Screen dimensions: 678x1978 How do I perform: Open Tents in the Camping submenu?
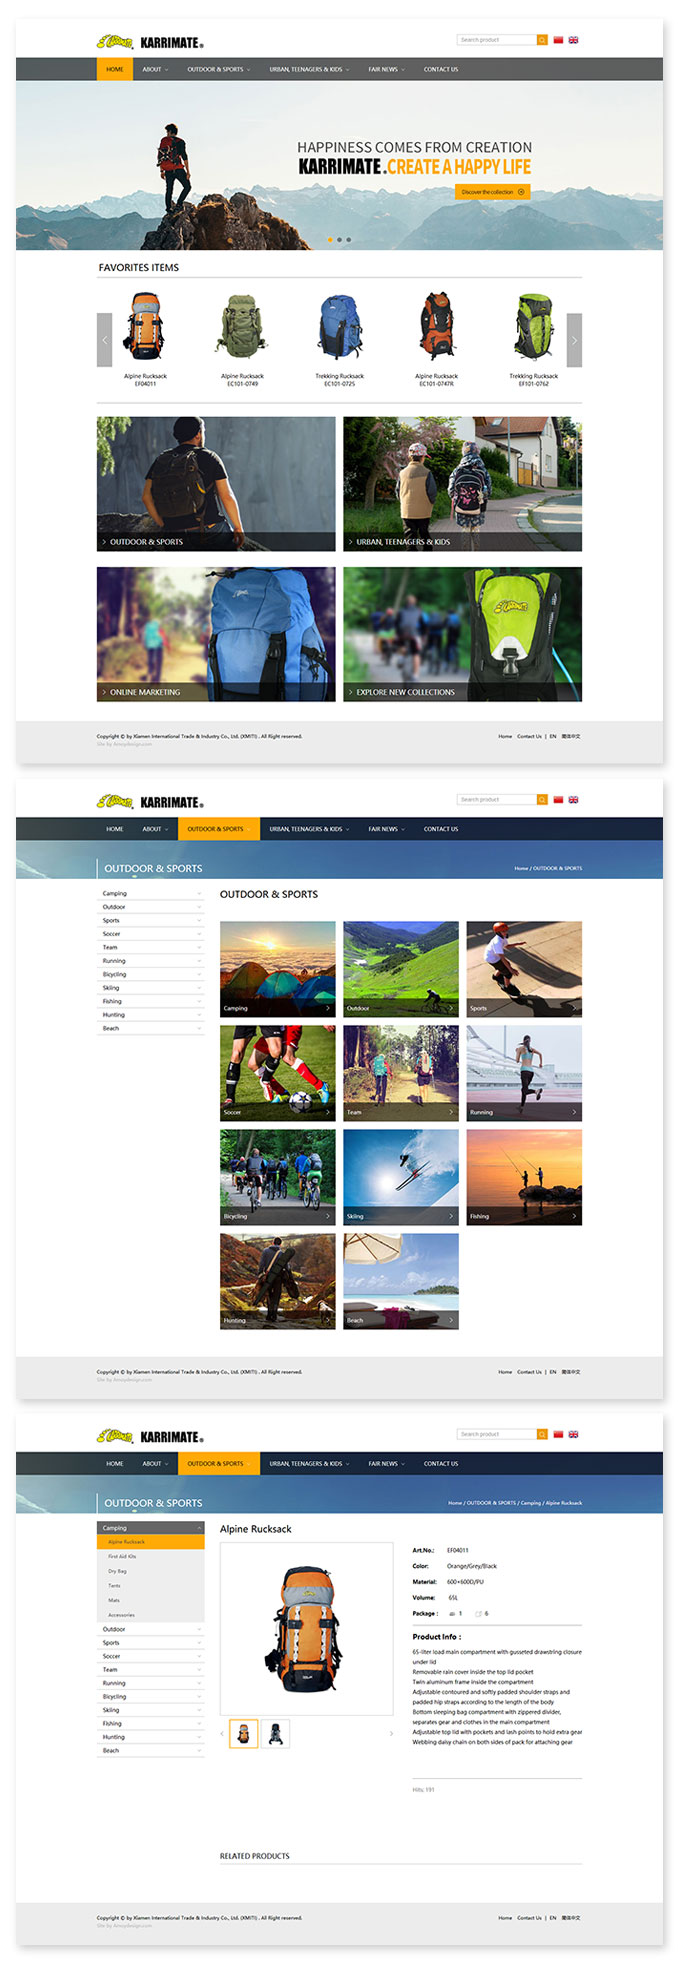(114, 1586)
